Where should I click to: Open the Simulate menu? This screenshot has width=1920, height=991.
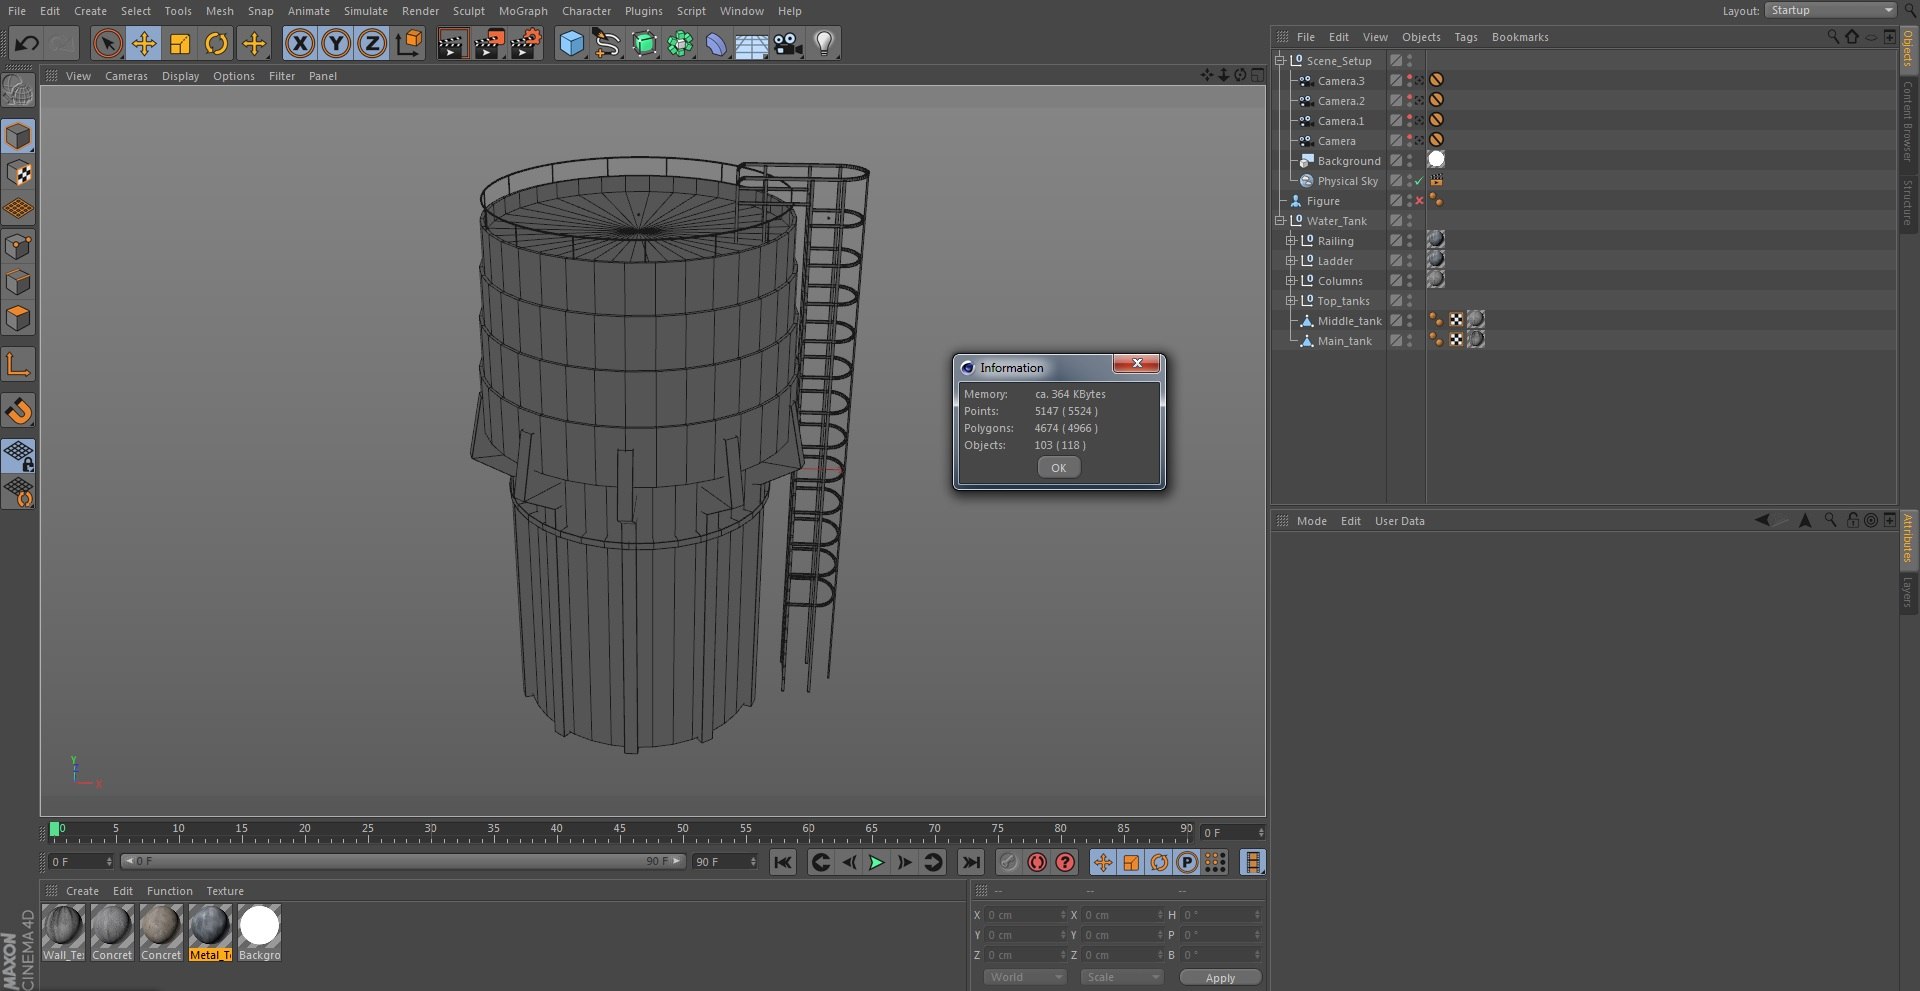click(x=366, y=11)
